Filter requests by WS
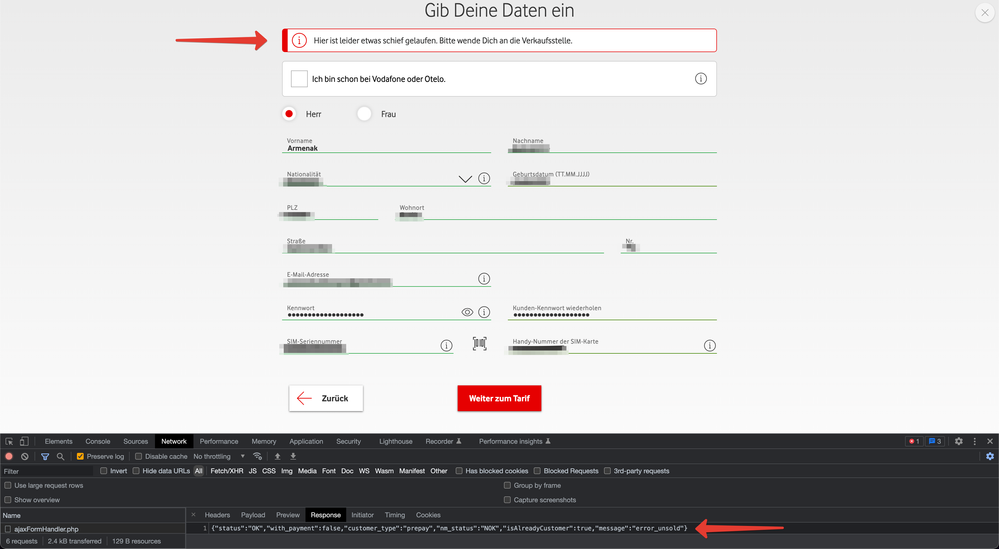 (364, 471)
